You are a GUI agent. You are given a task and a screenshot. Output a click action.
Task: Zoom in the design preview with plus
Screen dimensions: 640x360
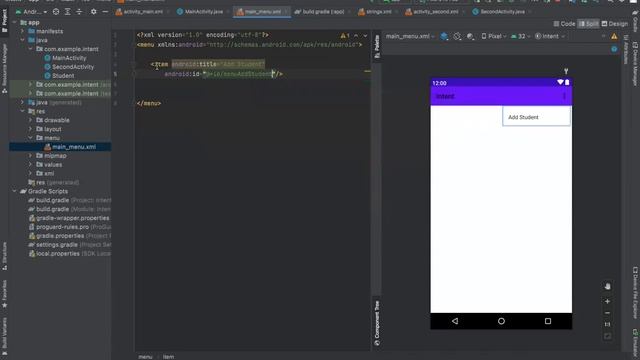[x=607, y=301]
